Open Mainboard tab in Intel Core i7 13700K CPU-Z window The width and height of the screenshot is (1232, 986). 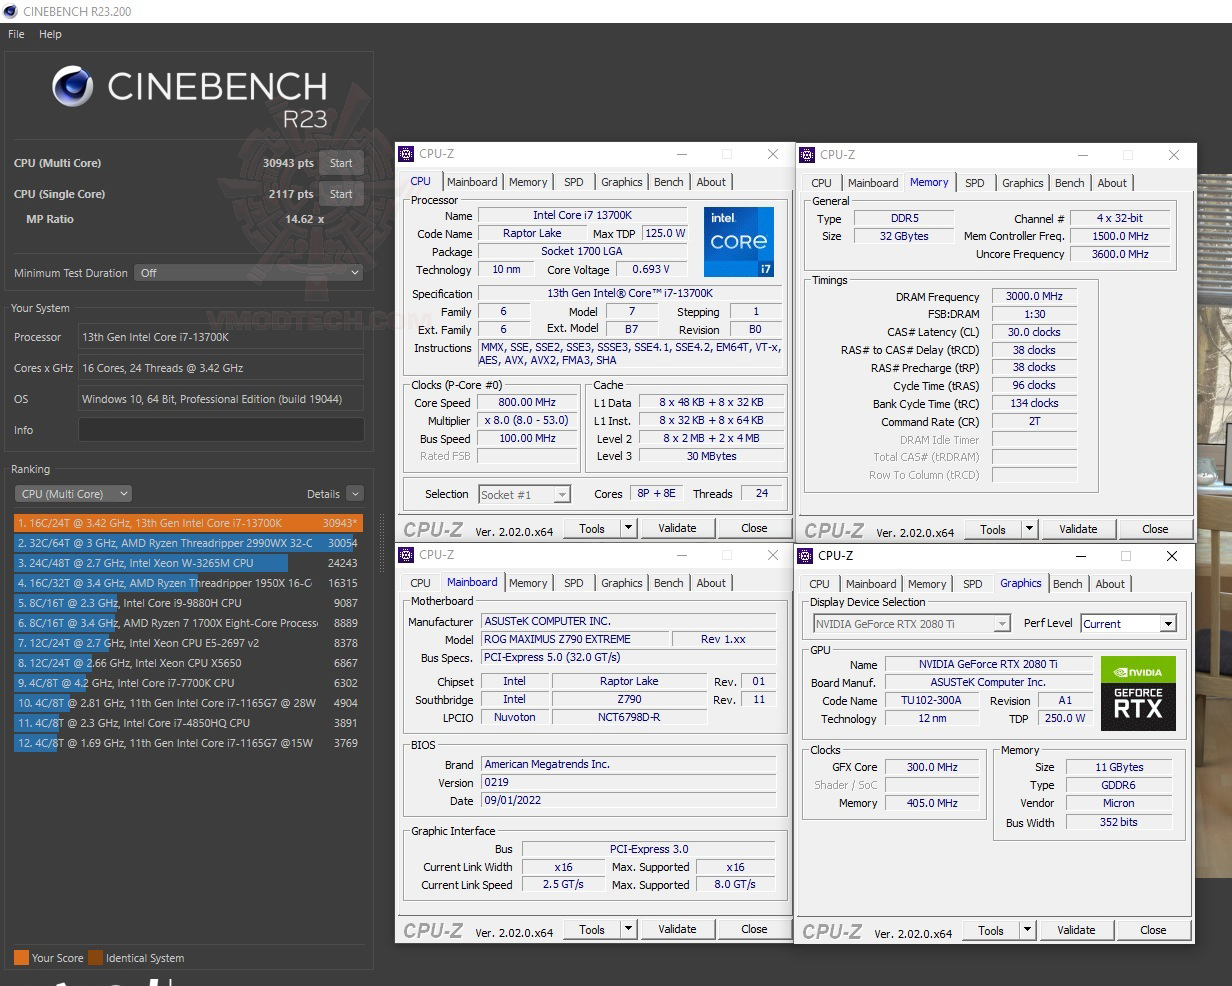click(472, 182)
